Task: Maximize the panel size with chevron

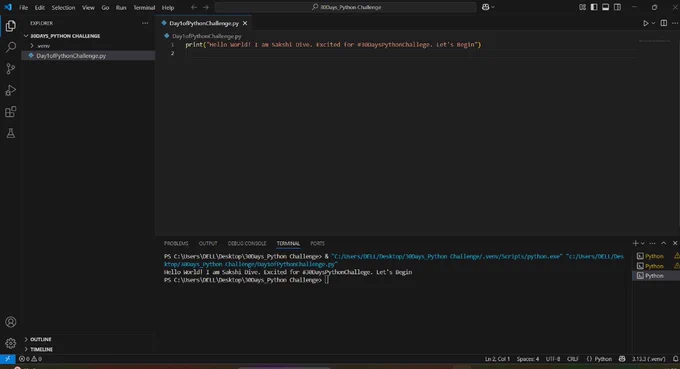Action: pyautogui.click(x=664, y=243)
